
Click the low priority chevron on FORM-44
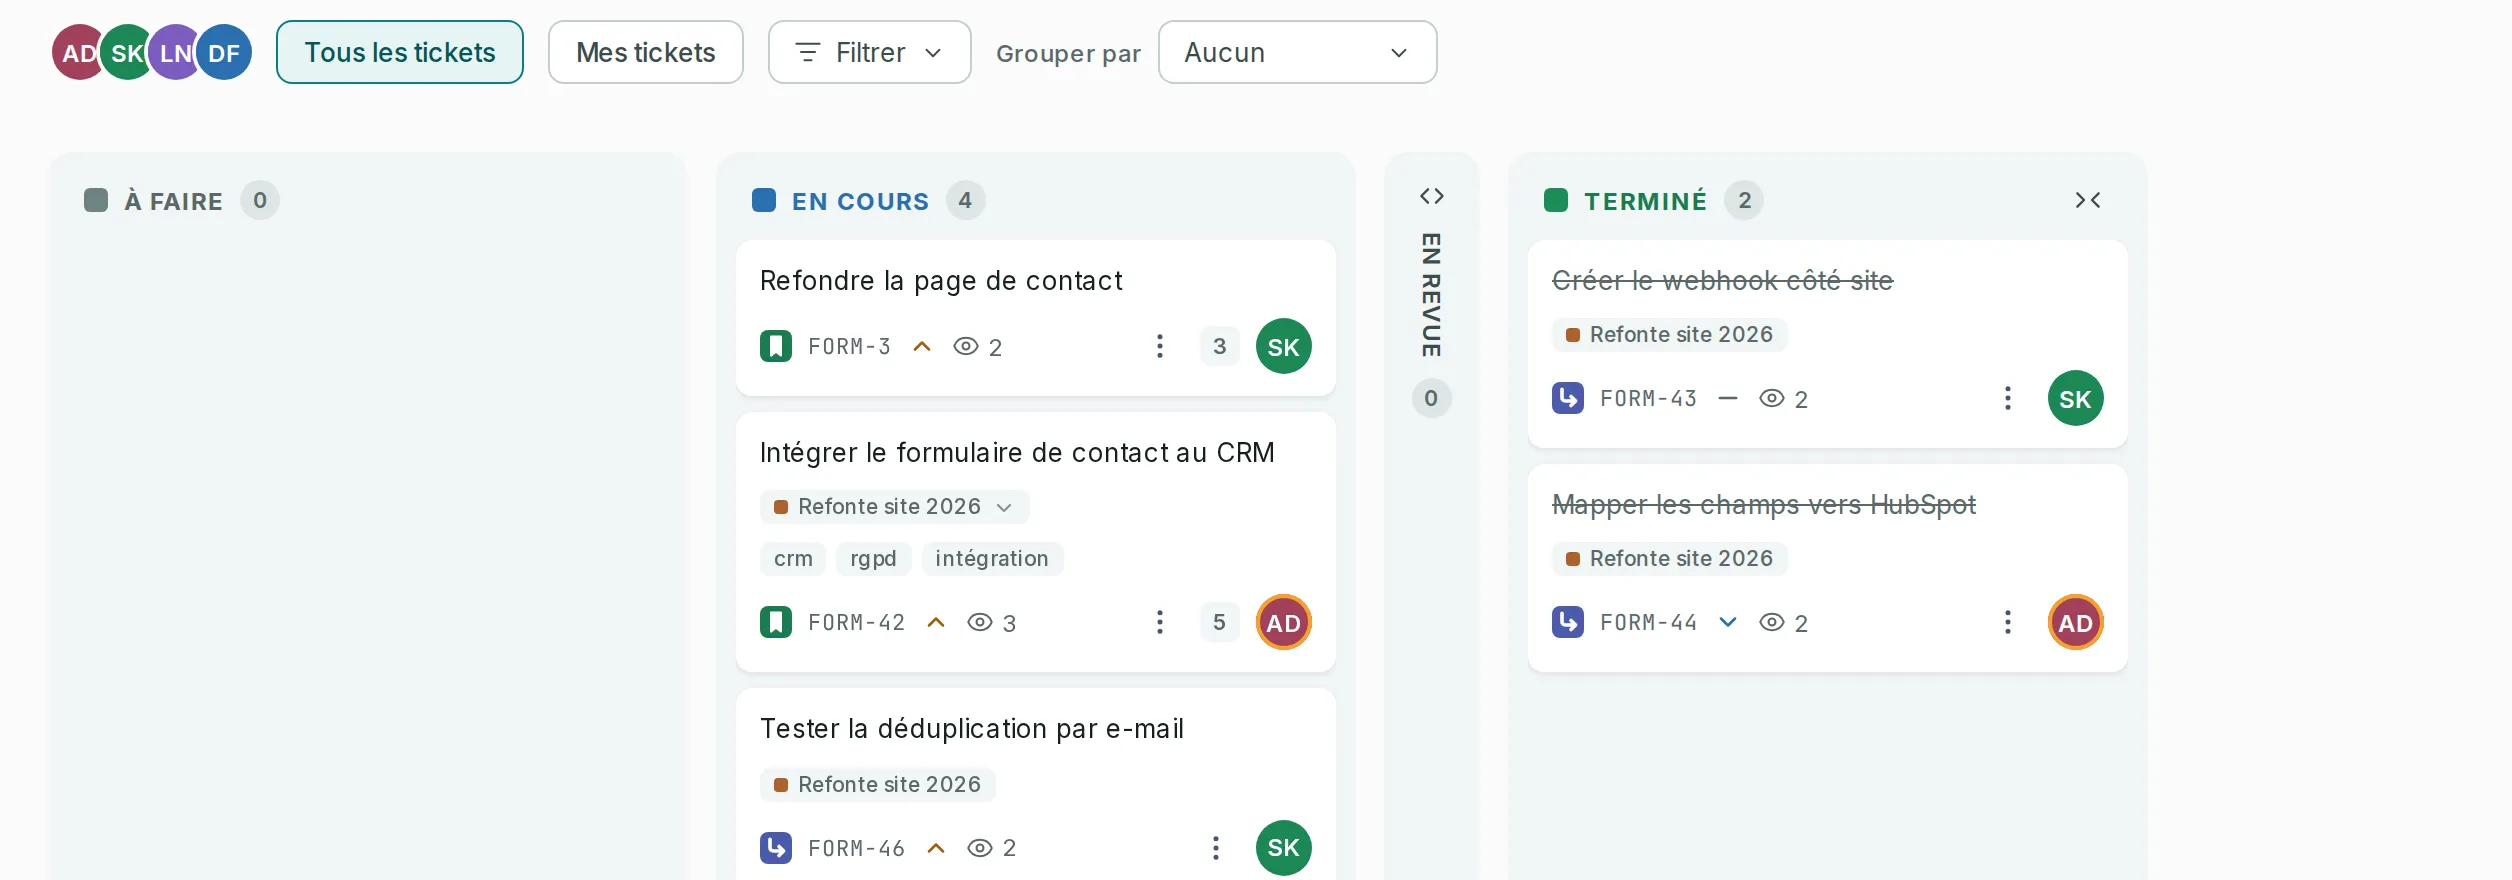(1728, 622)
